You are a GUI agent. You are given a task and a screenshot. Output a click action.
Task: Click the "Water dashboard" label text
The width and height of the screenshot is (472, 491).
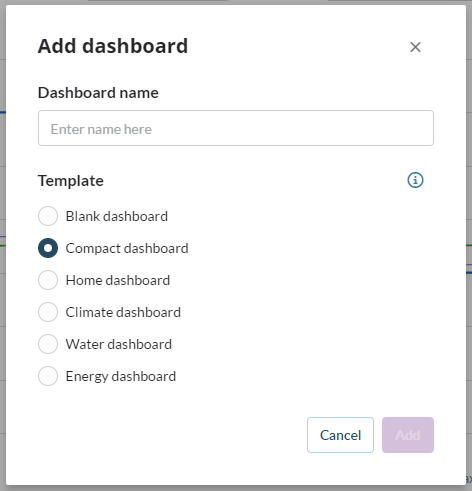pos(119,344)
